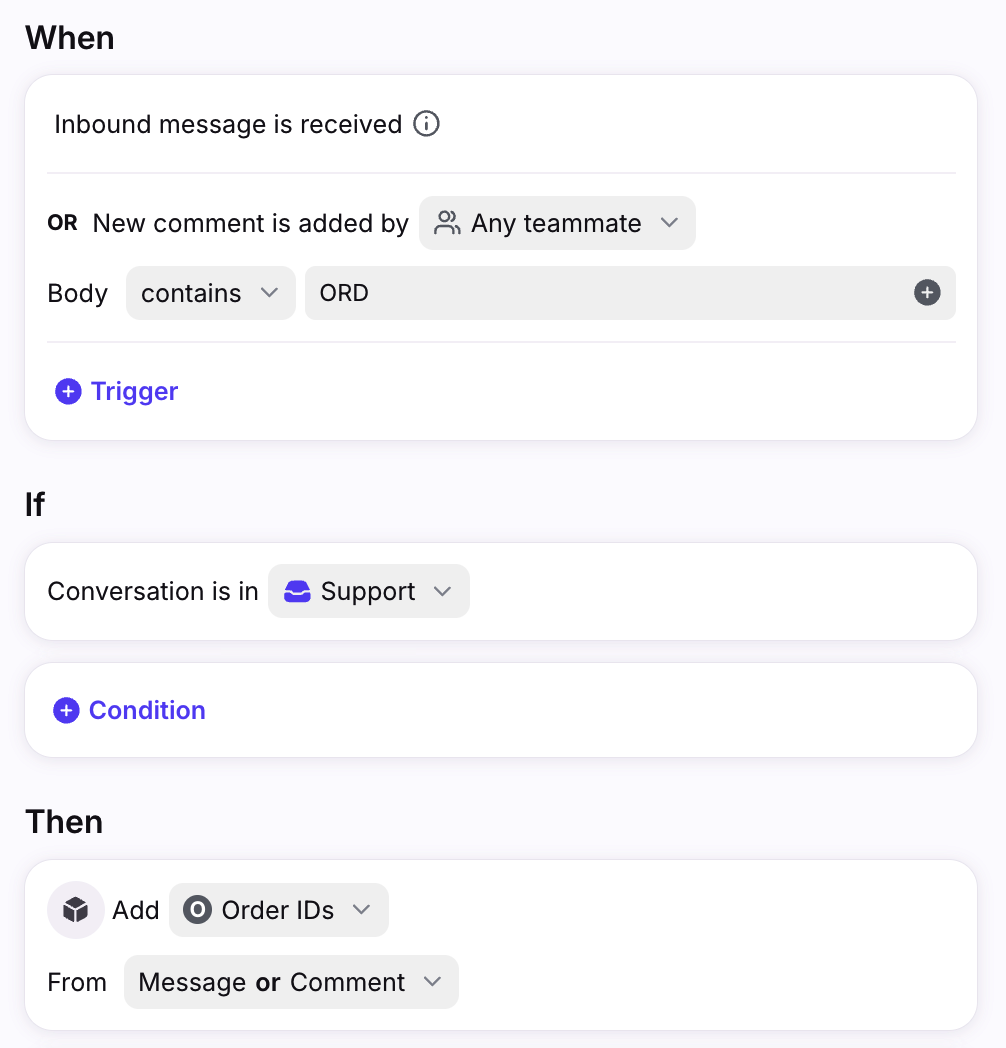Click the New comment is added by text
The image size is (1006, 1048).
point(250,223)
